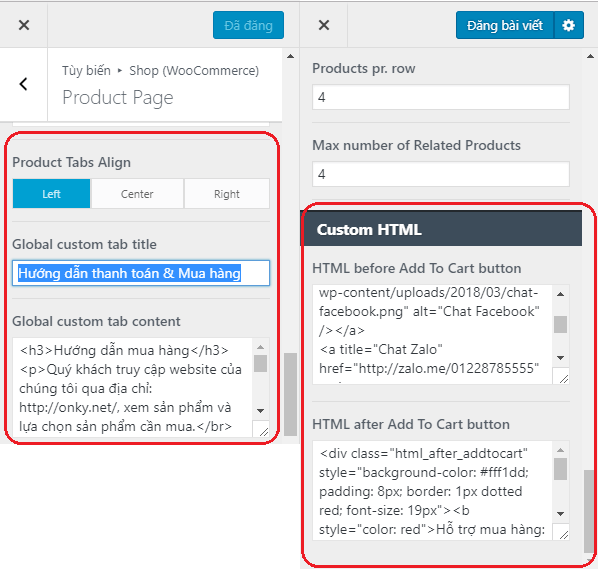The width and height of the screenshot is (598, 569).
Task: Click HTML before Add To Cart textarea
Action: (433, 334)
